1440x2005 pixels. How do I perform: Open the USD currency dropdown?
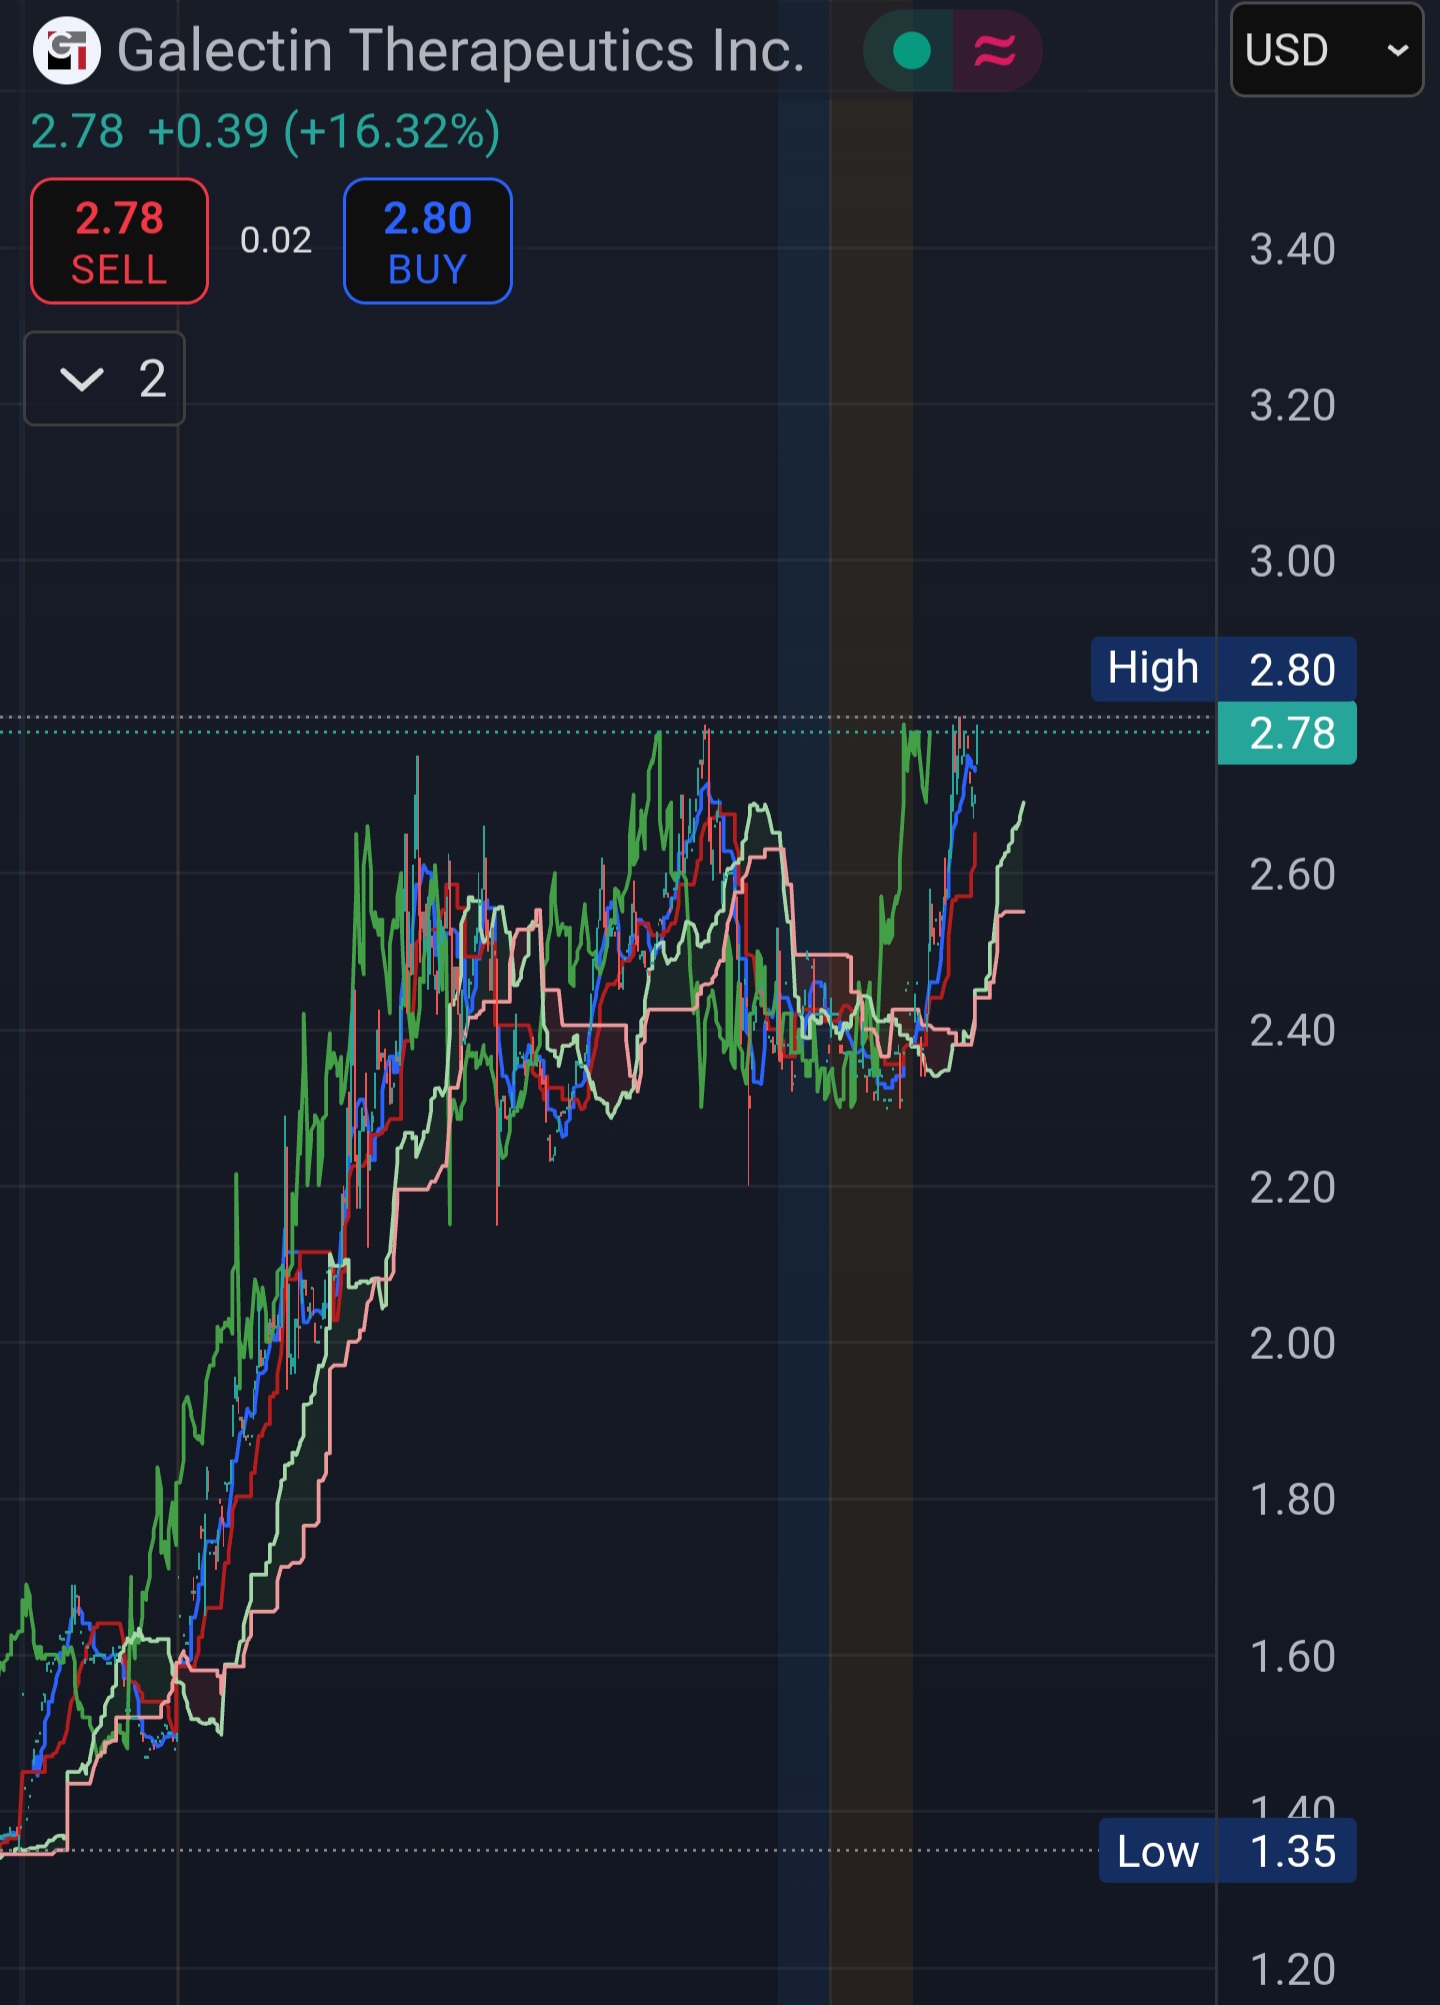pos(1326,50)
